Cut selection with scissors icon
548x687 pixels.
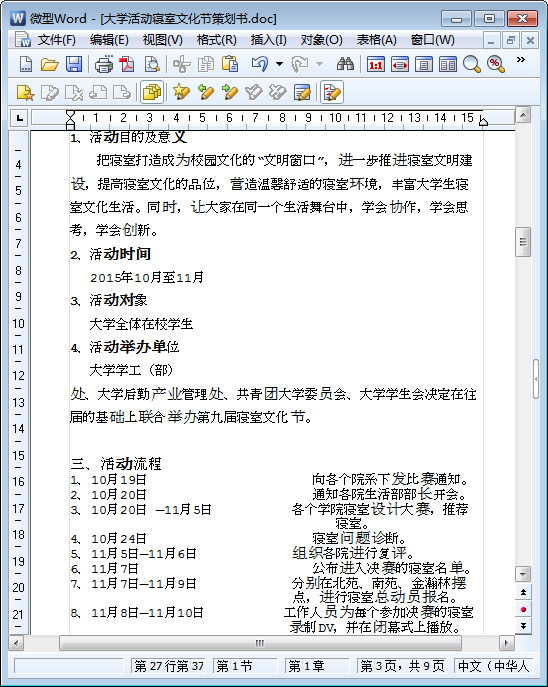coord(181,64)
